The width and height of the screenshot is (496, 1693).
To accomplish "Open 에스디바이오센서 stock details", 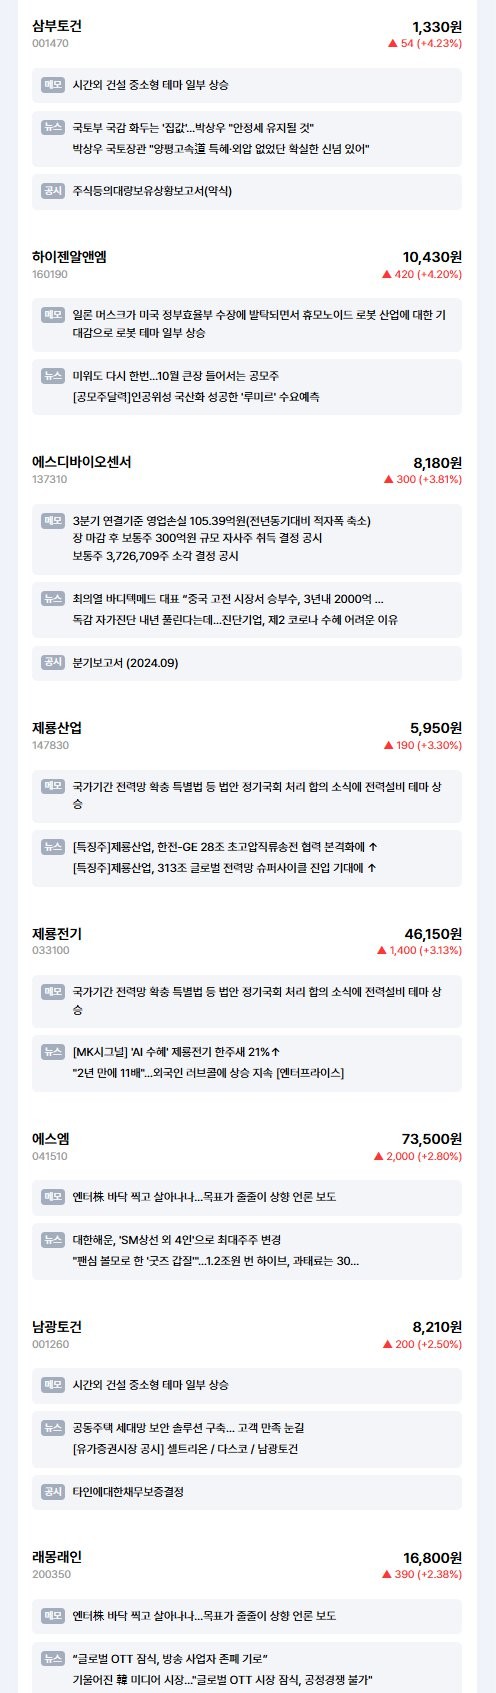I will (81, 462).
